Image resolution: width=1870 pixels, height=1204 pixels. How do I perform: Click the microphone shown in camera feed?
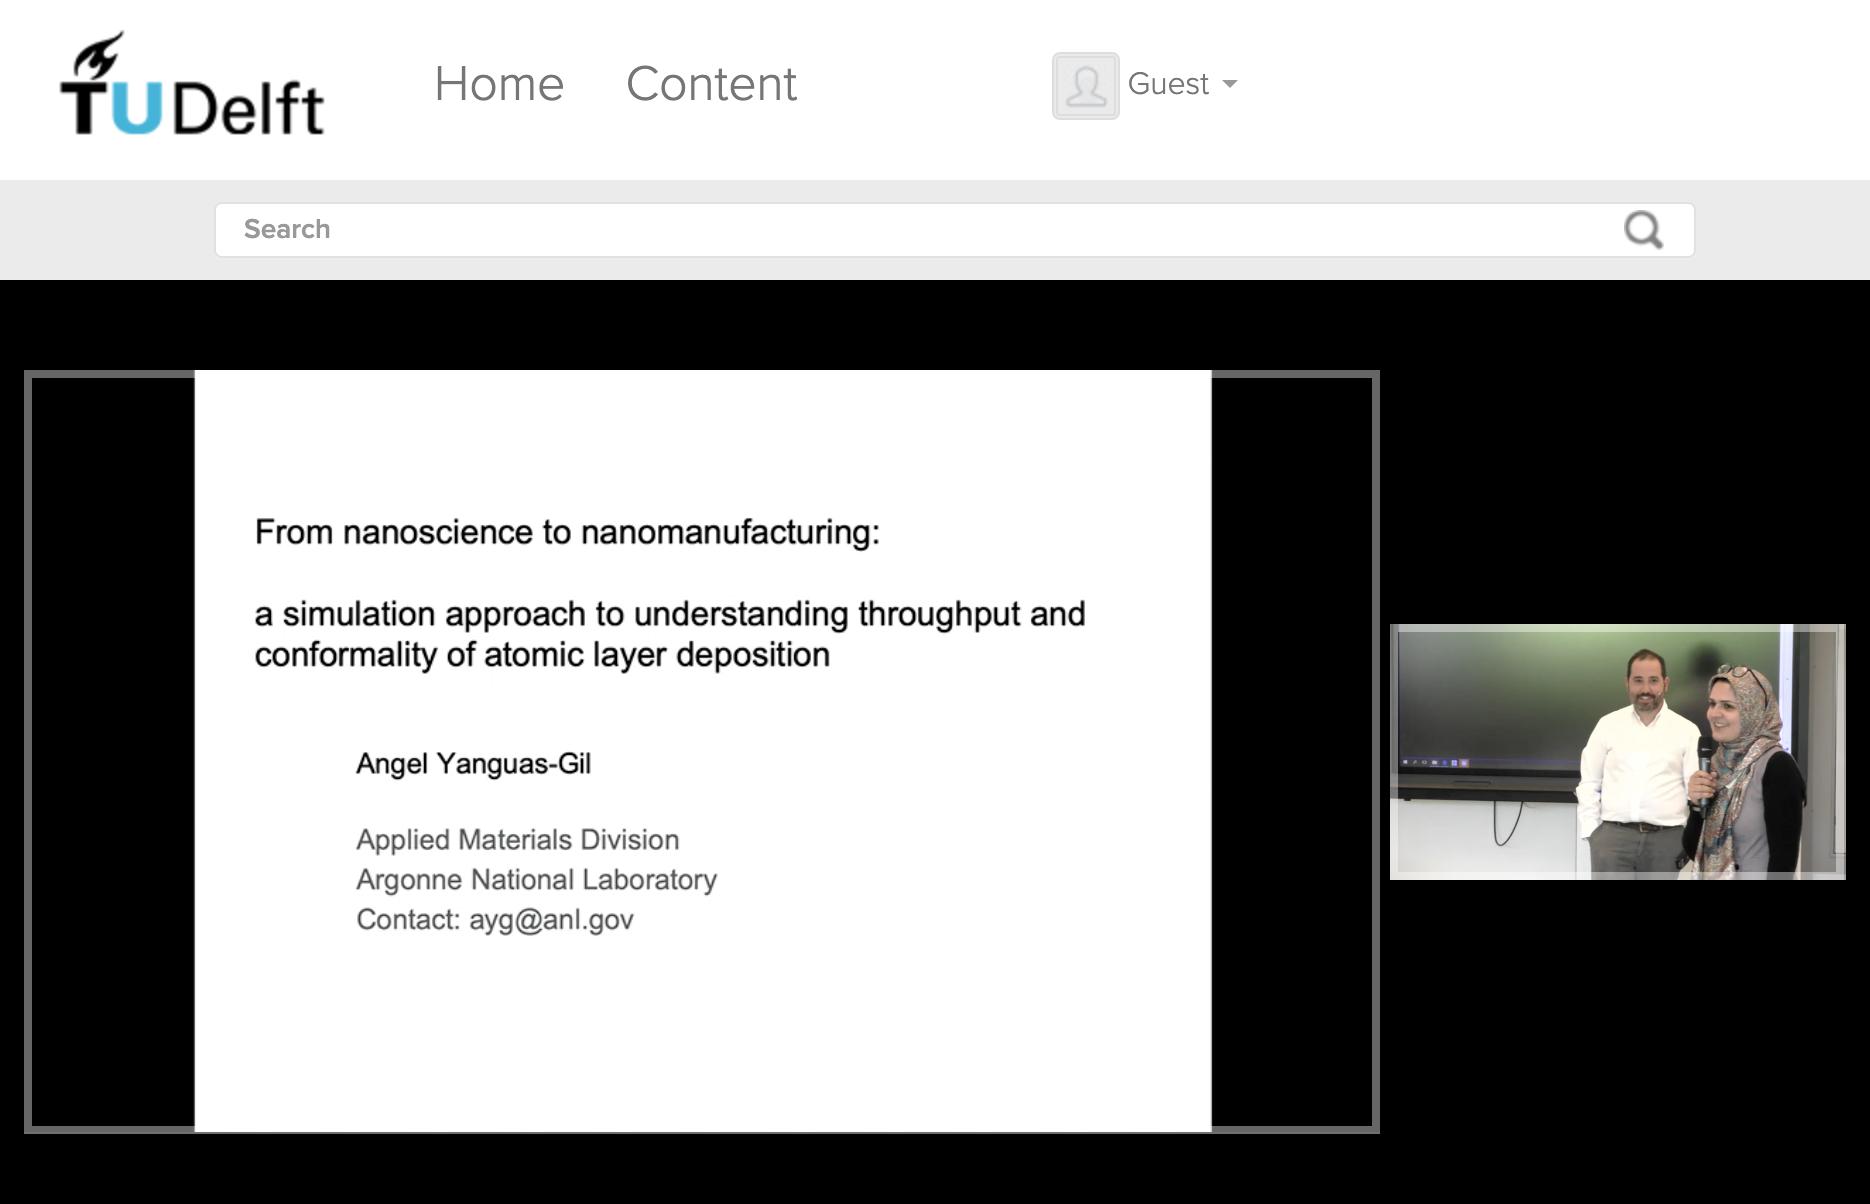(x=1704, y=765)
